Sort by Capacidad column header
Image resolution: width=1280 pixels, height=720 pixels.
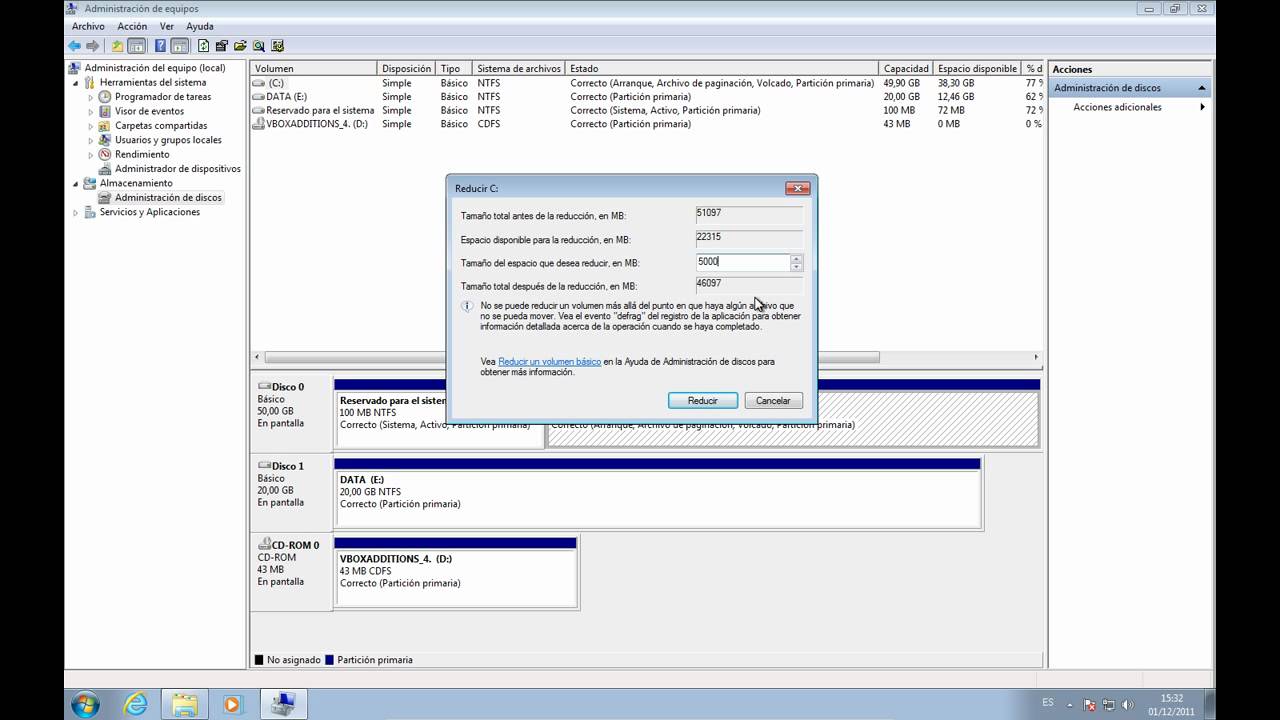[x=906, y=69]
